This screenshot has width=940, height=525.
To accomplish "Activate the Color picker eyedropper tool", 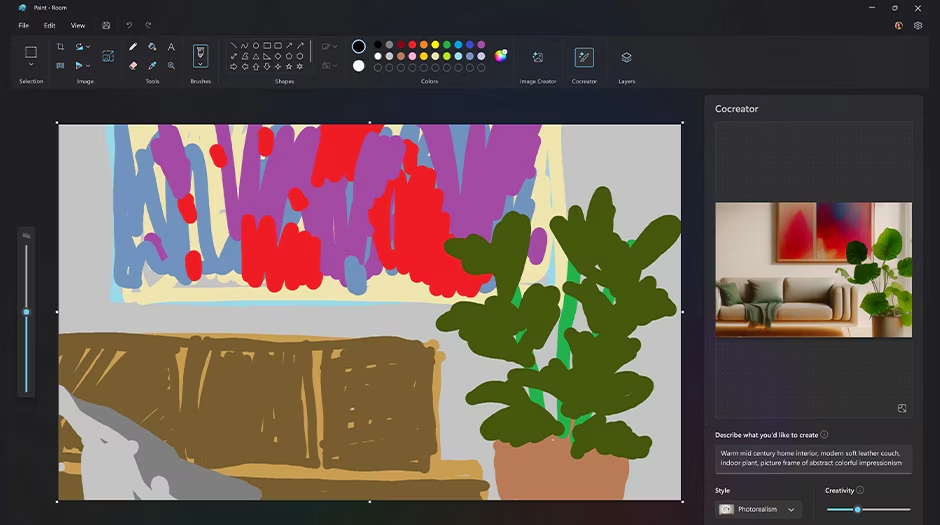I will 152,65.
